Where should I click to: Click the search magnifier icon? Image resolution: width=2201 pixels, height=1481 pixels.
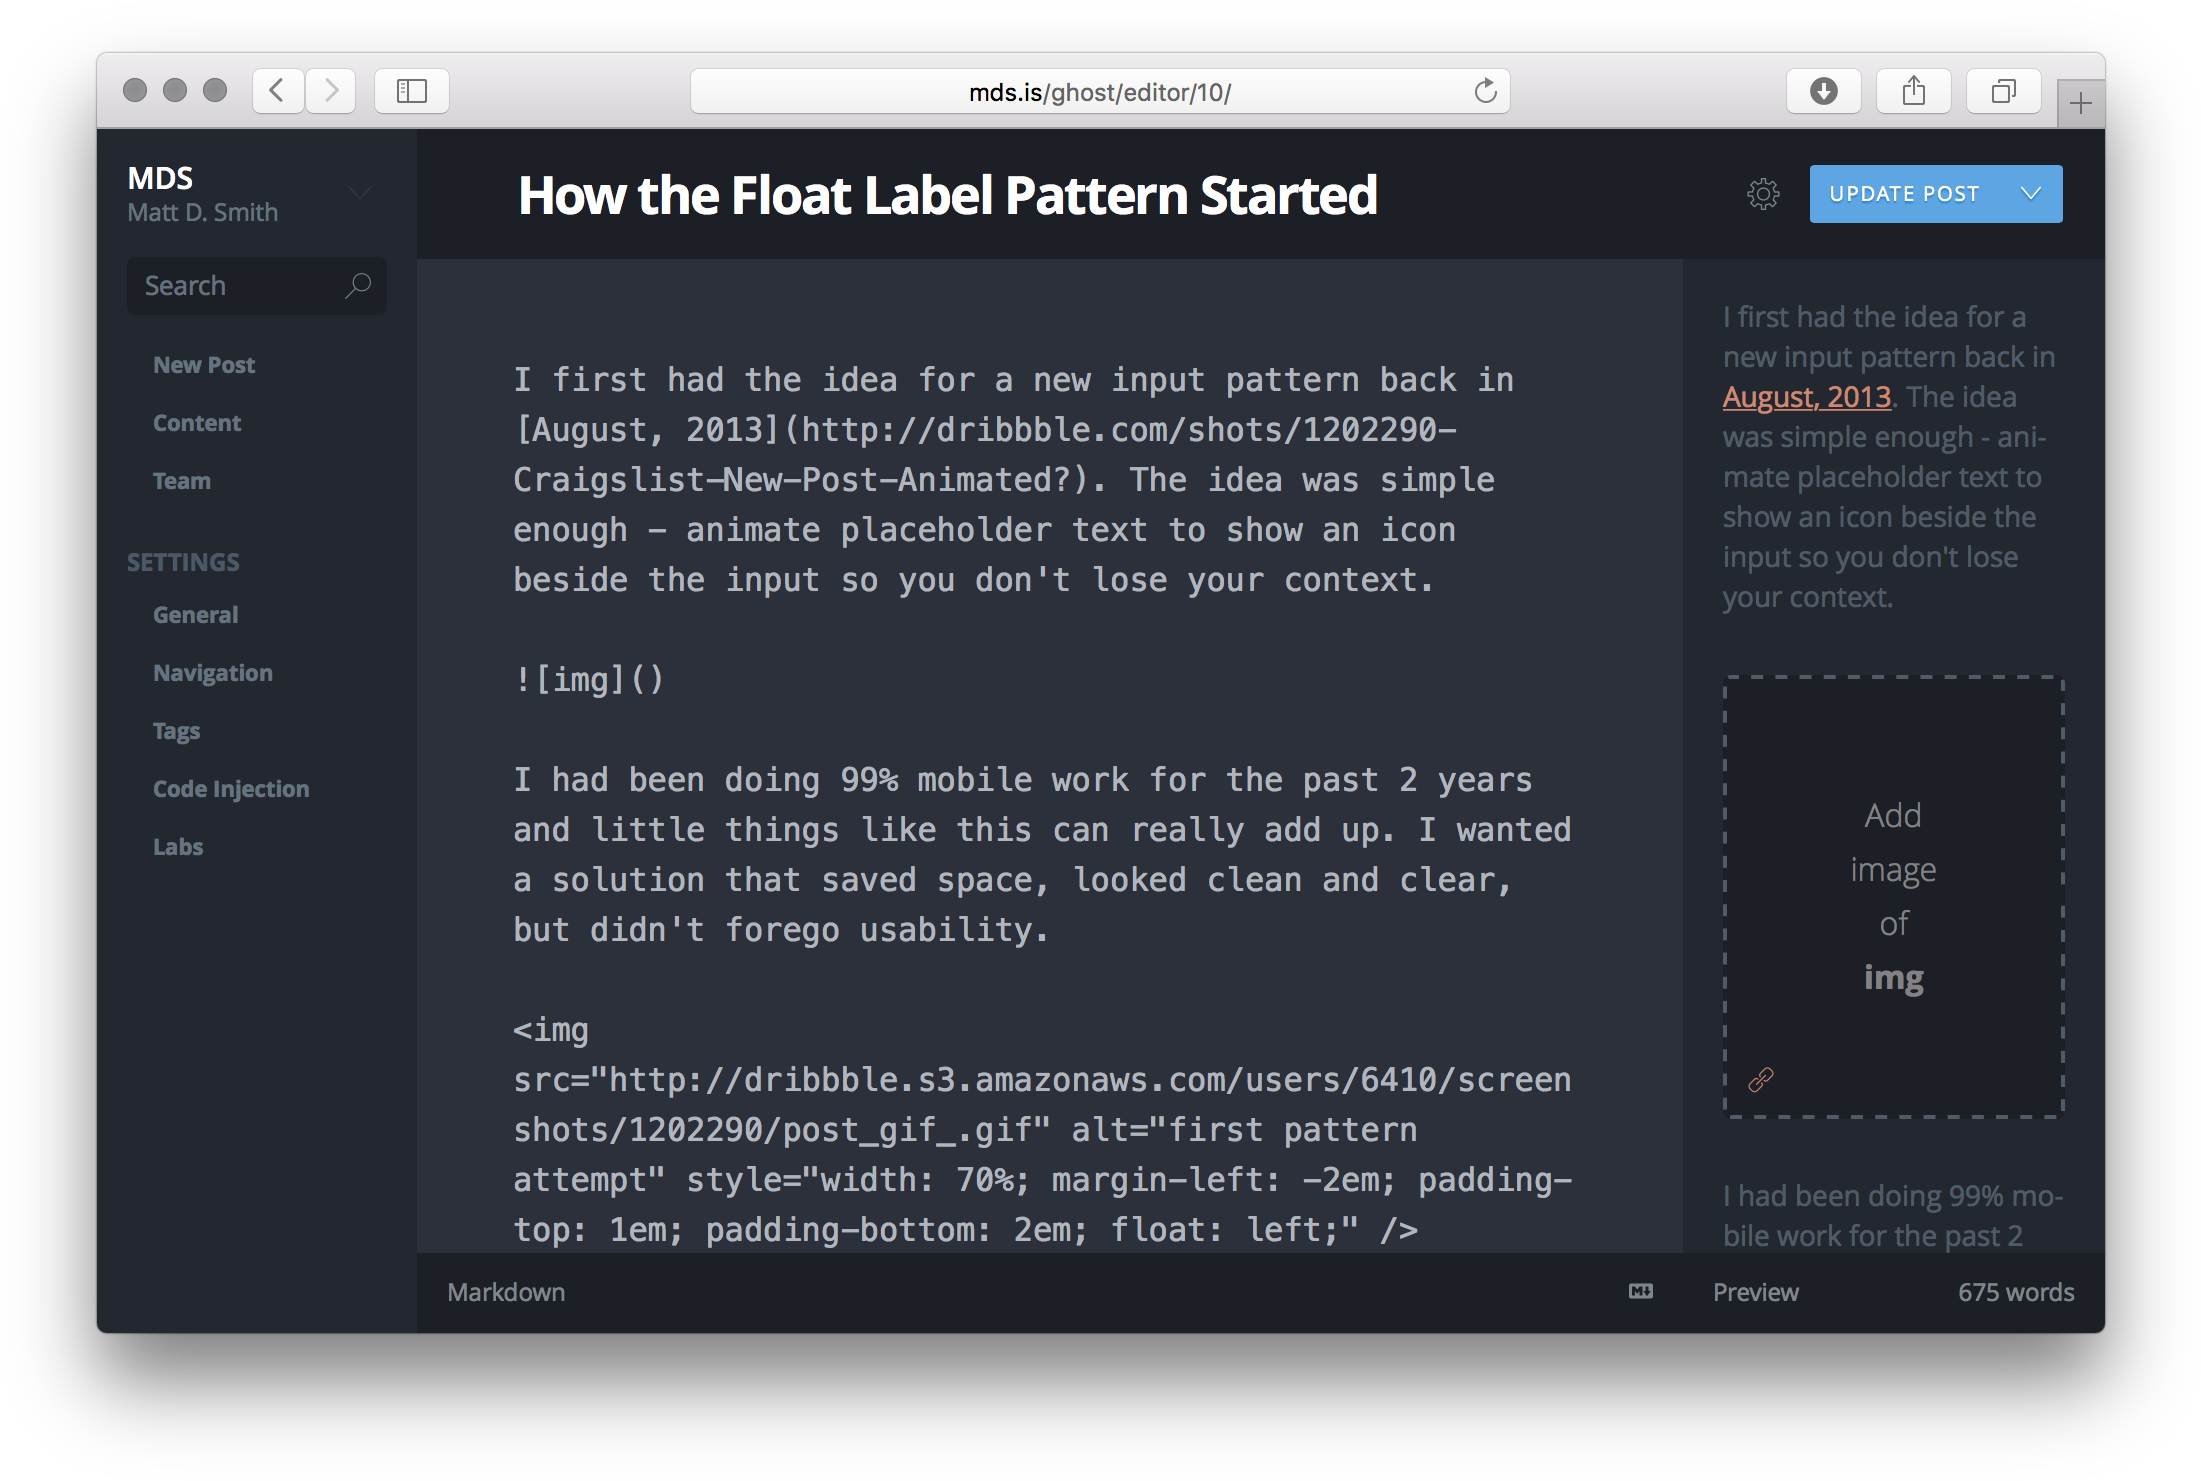357,286
